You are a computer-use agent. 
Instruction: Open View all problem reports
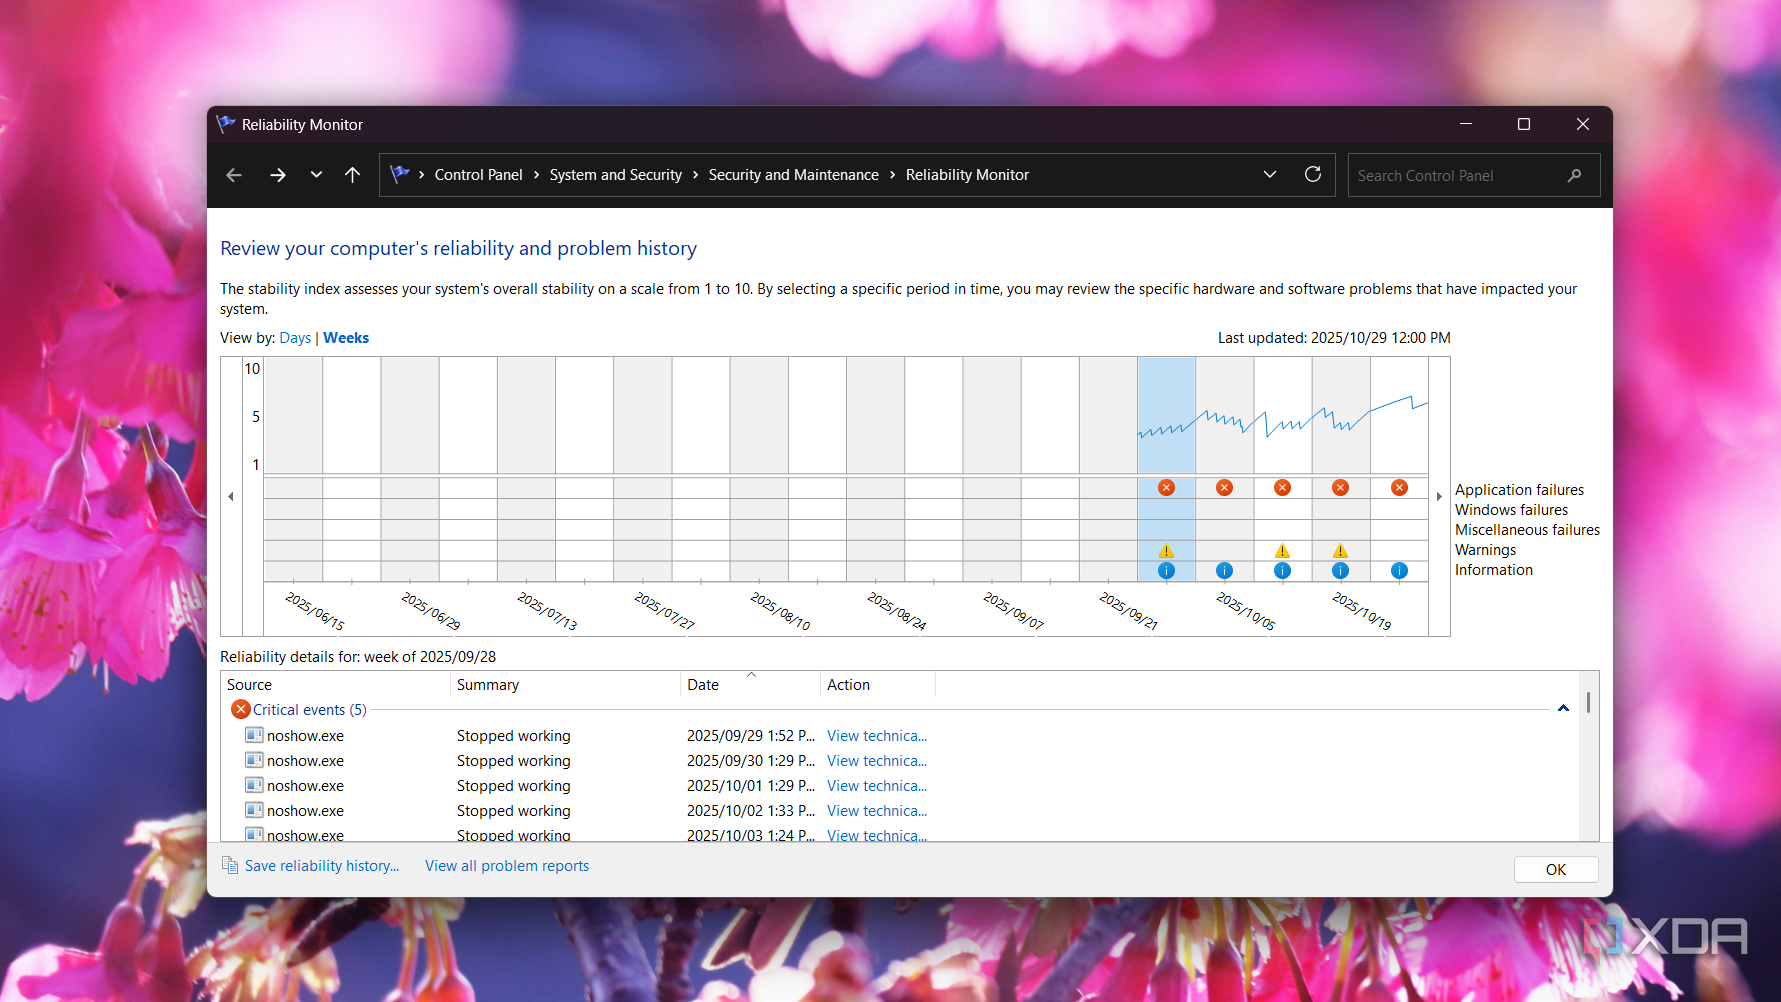point(507,866)
